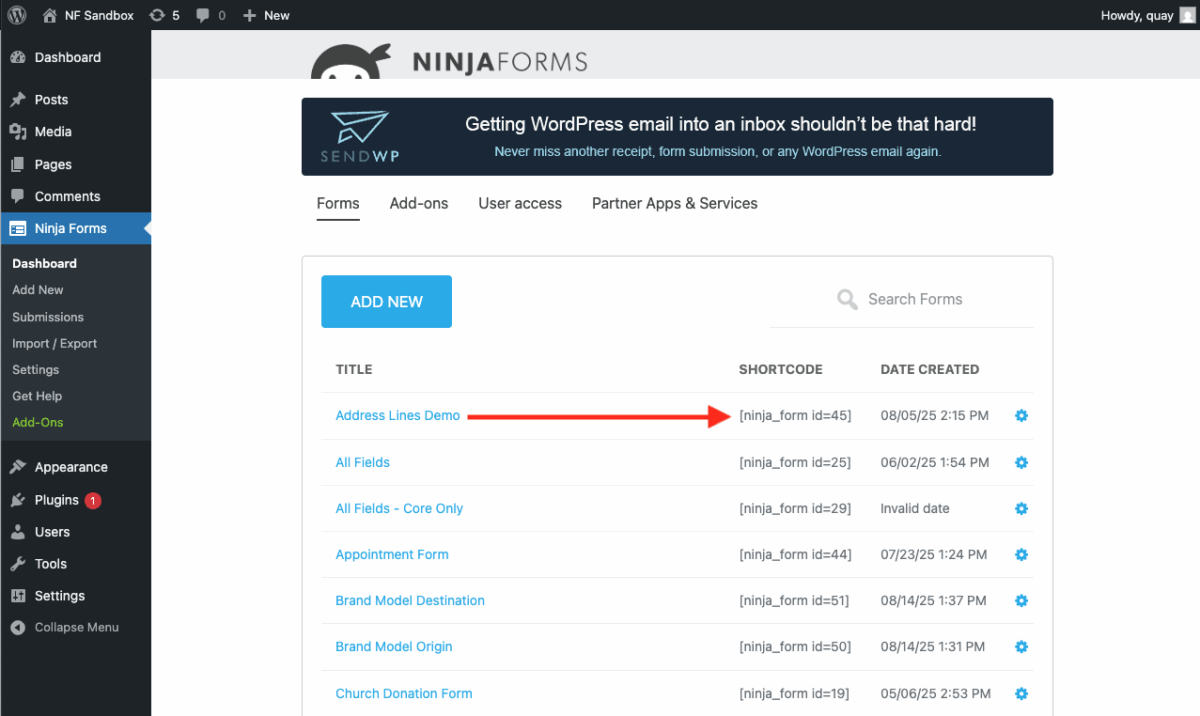Open the Appointment Form link
The height and width of the screenshot is (716, 1200).
tap(392, 554)
